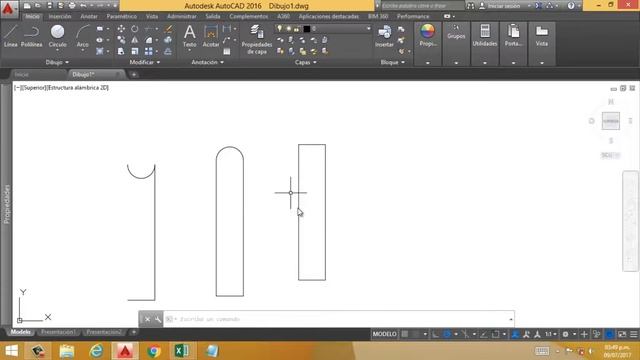Screen dimensions: 640x360
Task: Select the Polilínea tool
Action: (31, 36)
